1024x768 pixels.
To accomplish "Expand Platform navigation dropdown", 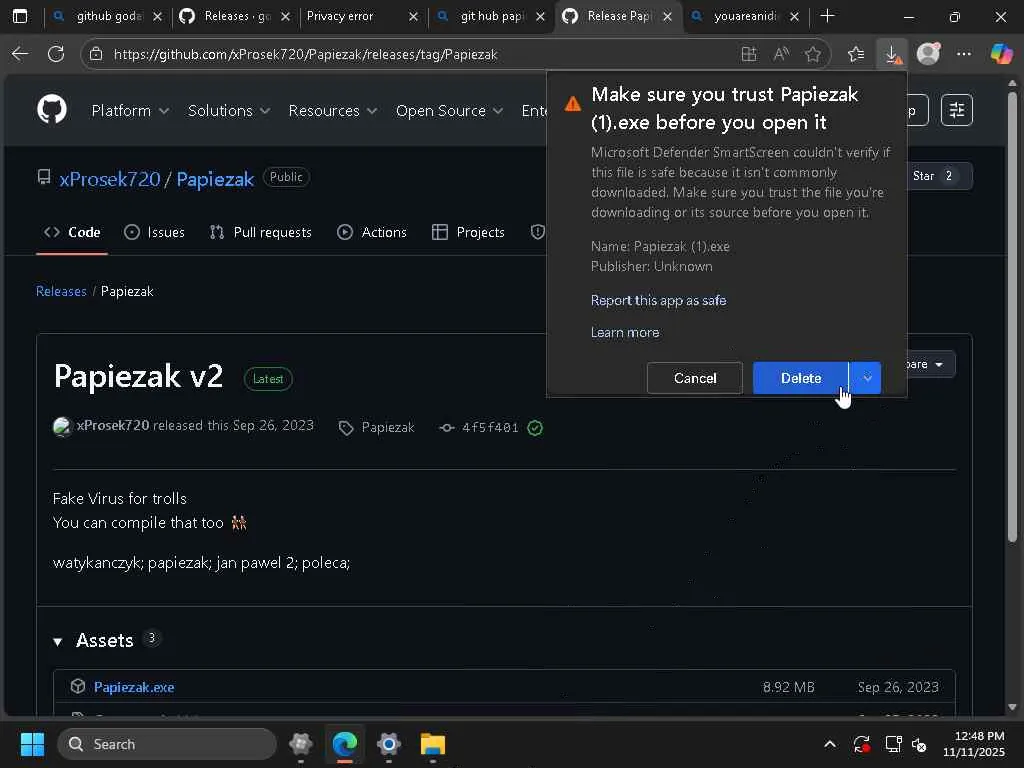I will pyautogui.click(x=130, y=110).
